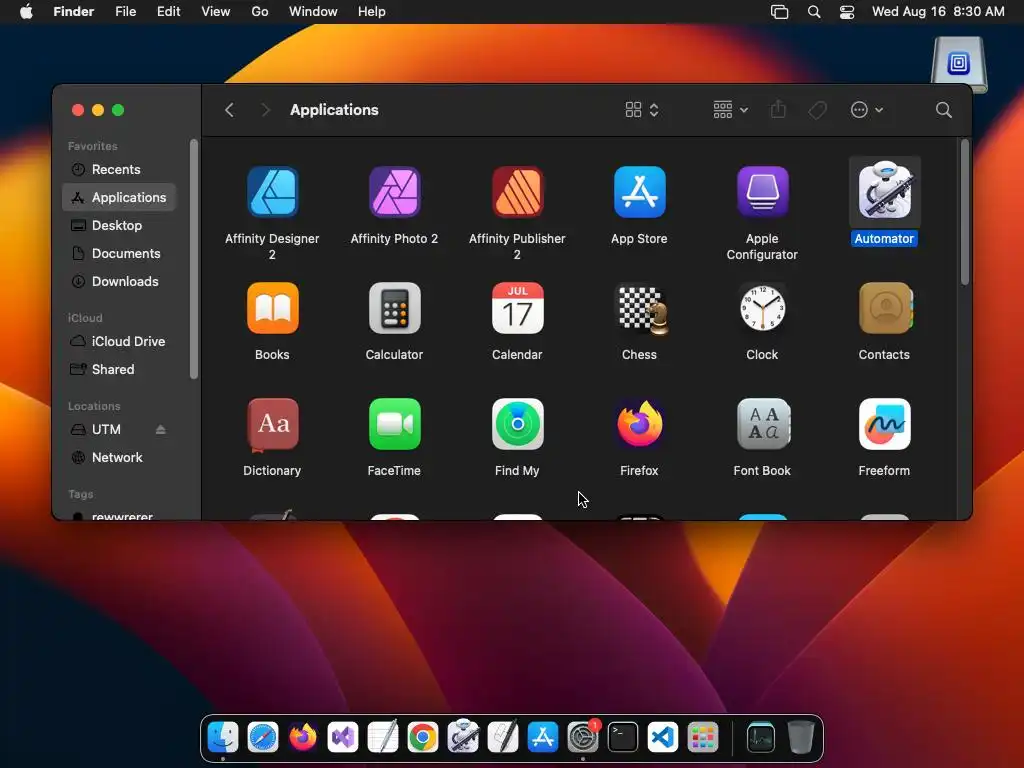This screenshot has height=768, width=1024.
Task: Open the Help menu
Action: point(372,12)
